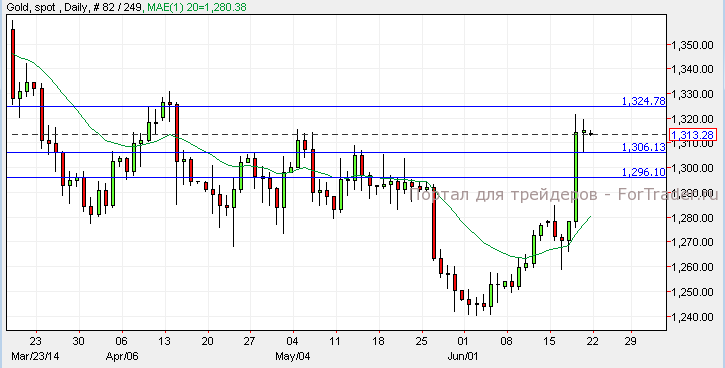Select the MAE(1) 20=1,280.38 indicator label
This screenshot has width=725, height=368.
pos(196,6)
